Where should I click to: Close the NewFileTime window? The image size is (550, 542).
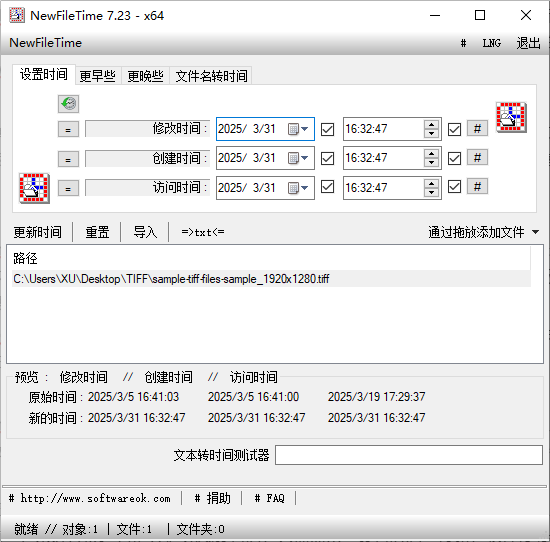pyautogui.click(x=526, y=15)
